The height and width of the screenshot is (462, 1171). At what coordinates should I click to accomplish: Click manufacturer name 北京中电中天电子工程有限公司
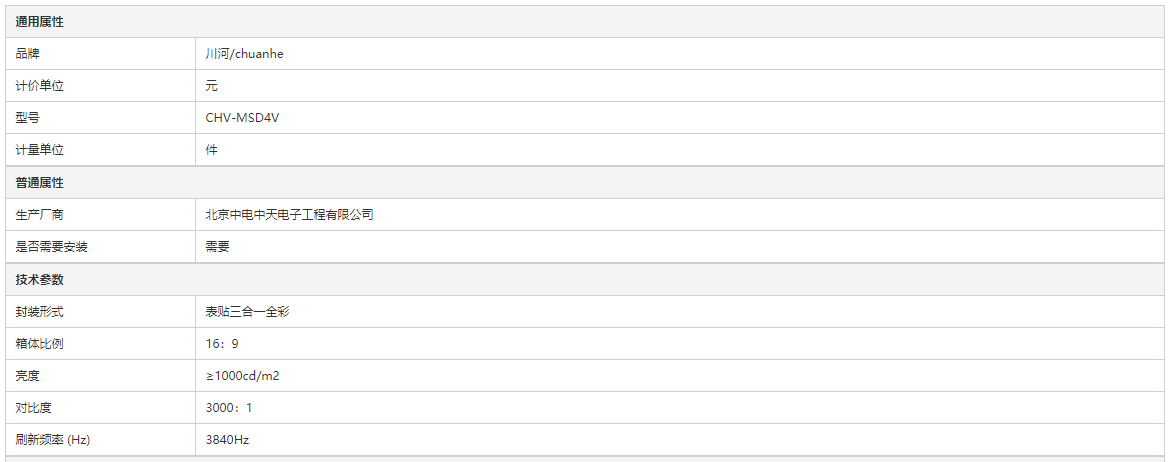coord(289,215)
